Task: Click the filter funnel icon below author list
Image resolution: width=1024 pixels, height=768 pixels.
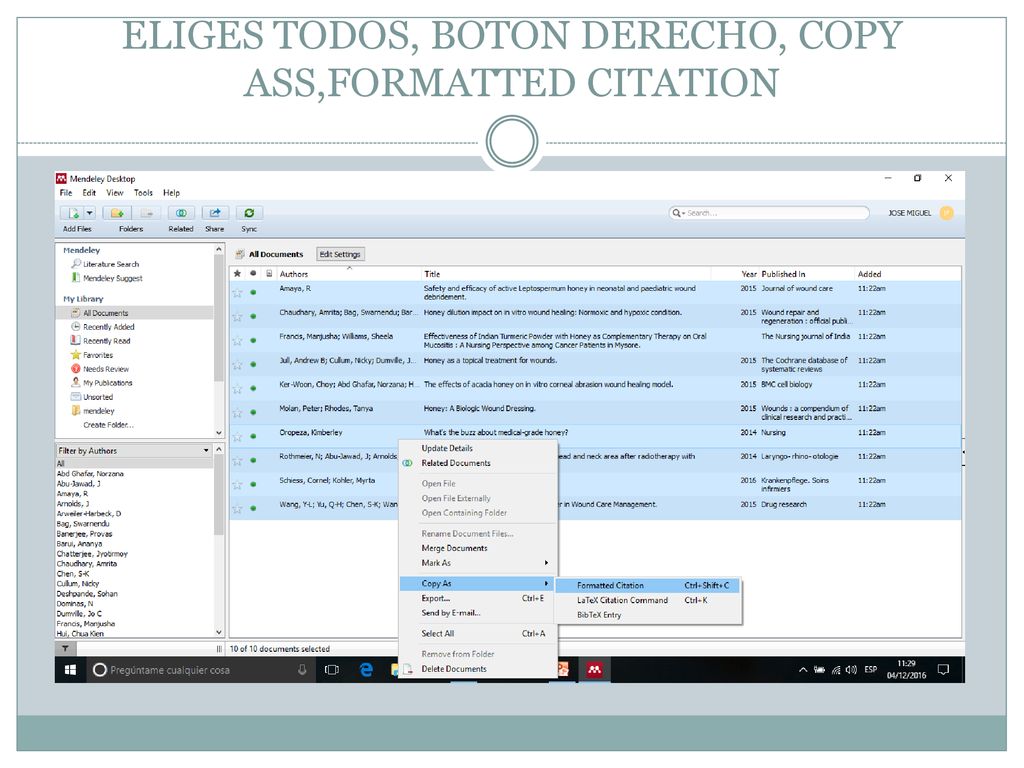Action: (65, 648)
